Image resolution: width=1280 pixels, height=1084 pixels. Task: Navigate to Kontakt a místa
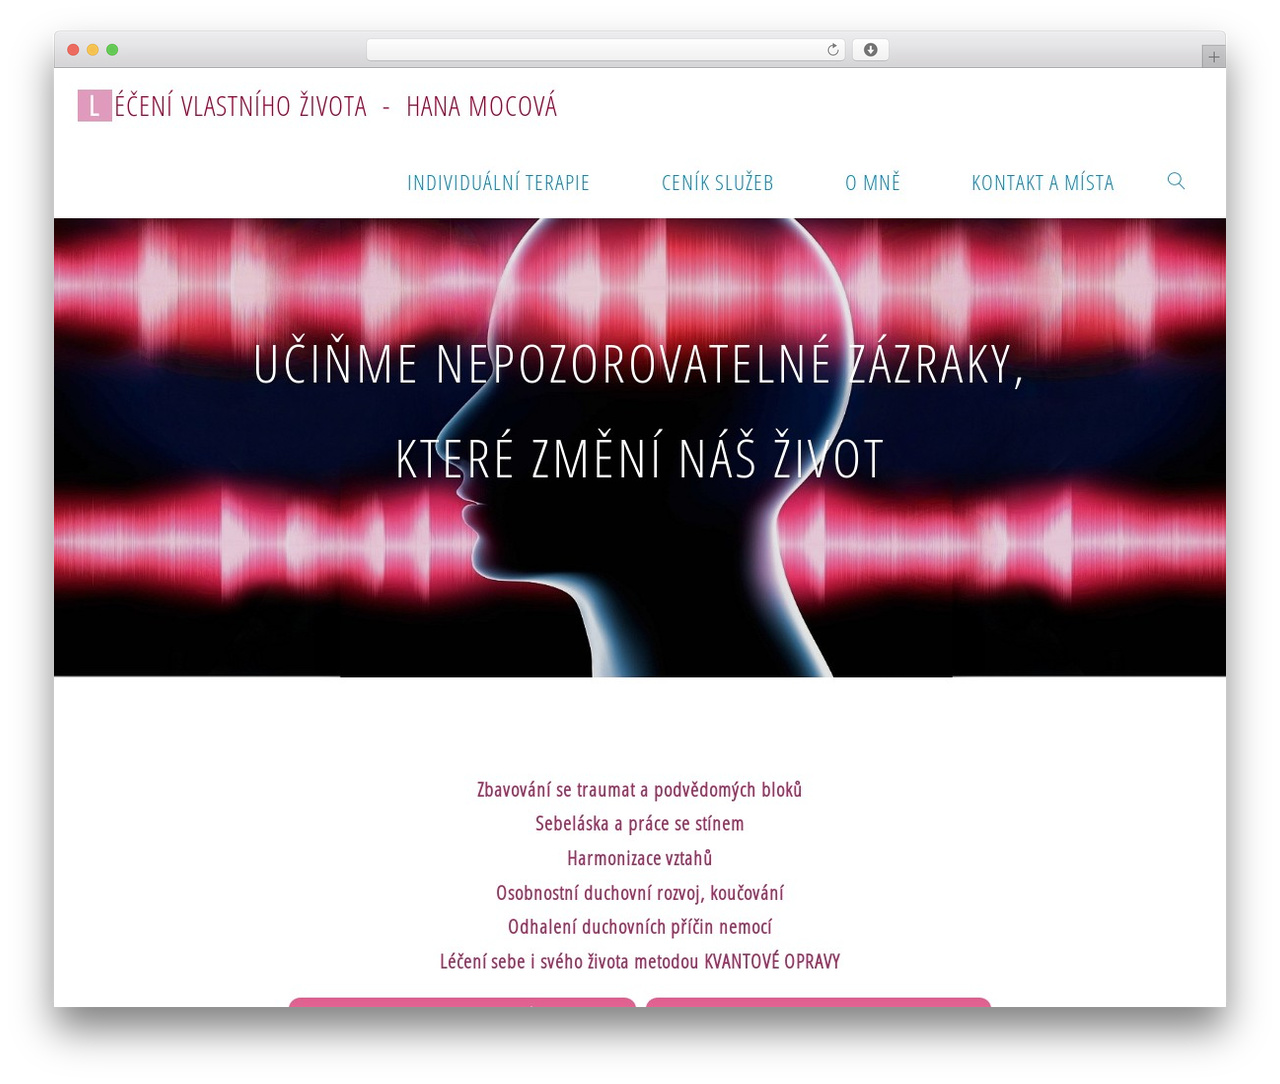pyautogui.click(x=1042, y=183)
